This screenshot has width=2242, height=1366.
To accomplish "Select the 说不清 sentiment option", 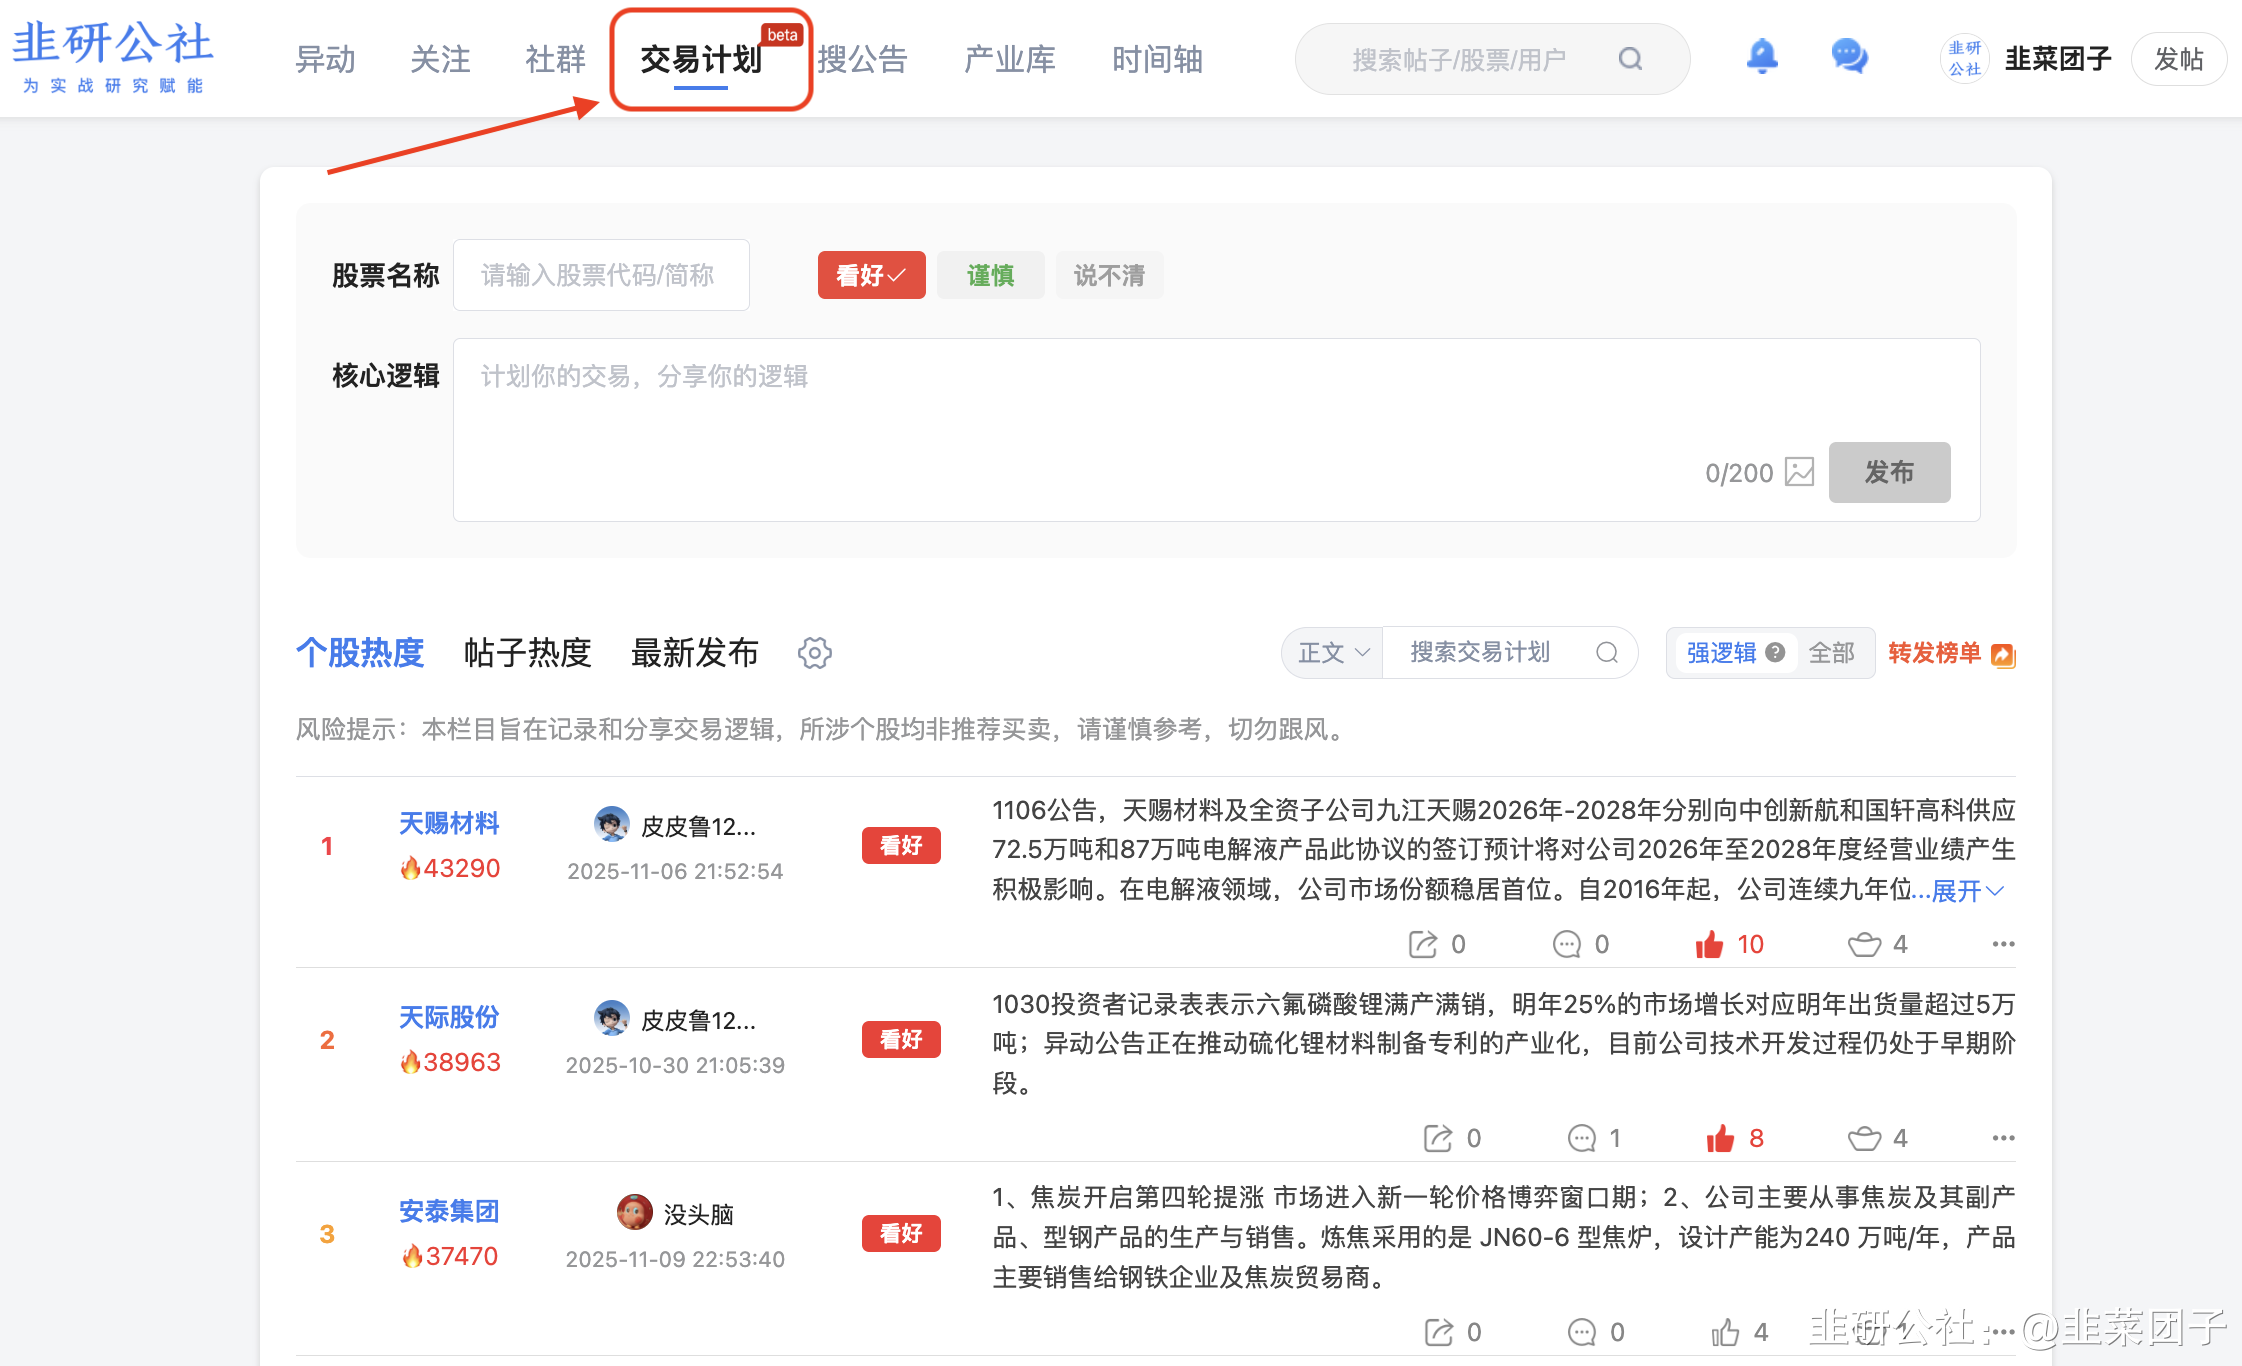I will tap(1109, 275).
